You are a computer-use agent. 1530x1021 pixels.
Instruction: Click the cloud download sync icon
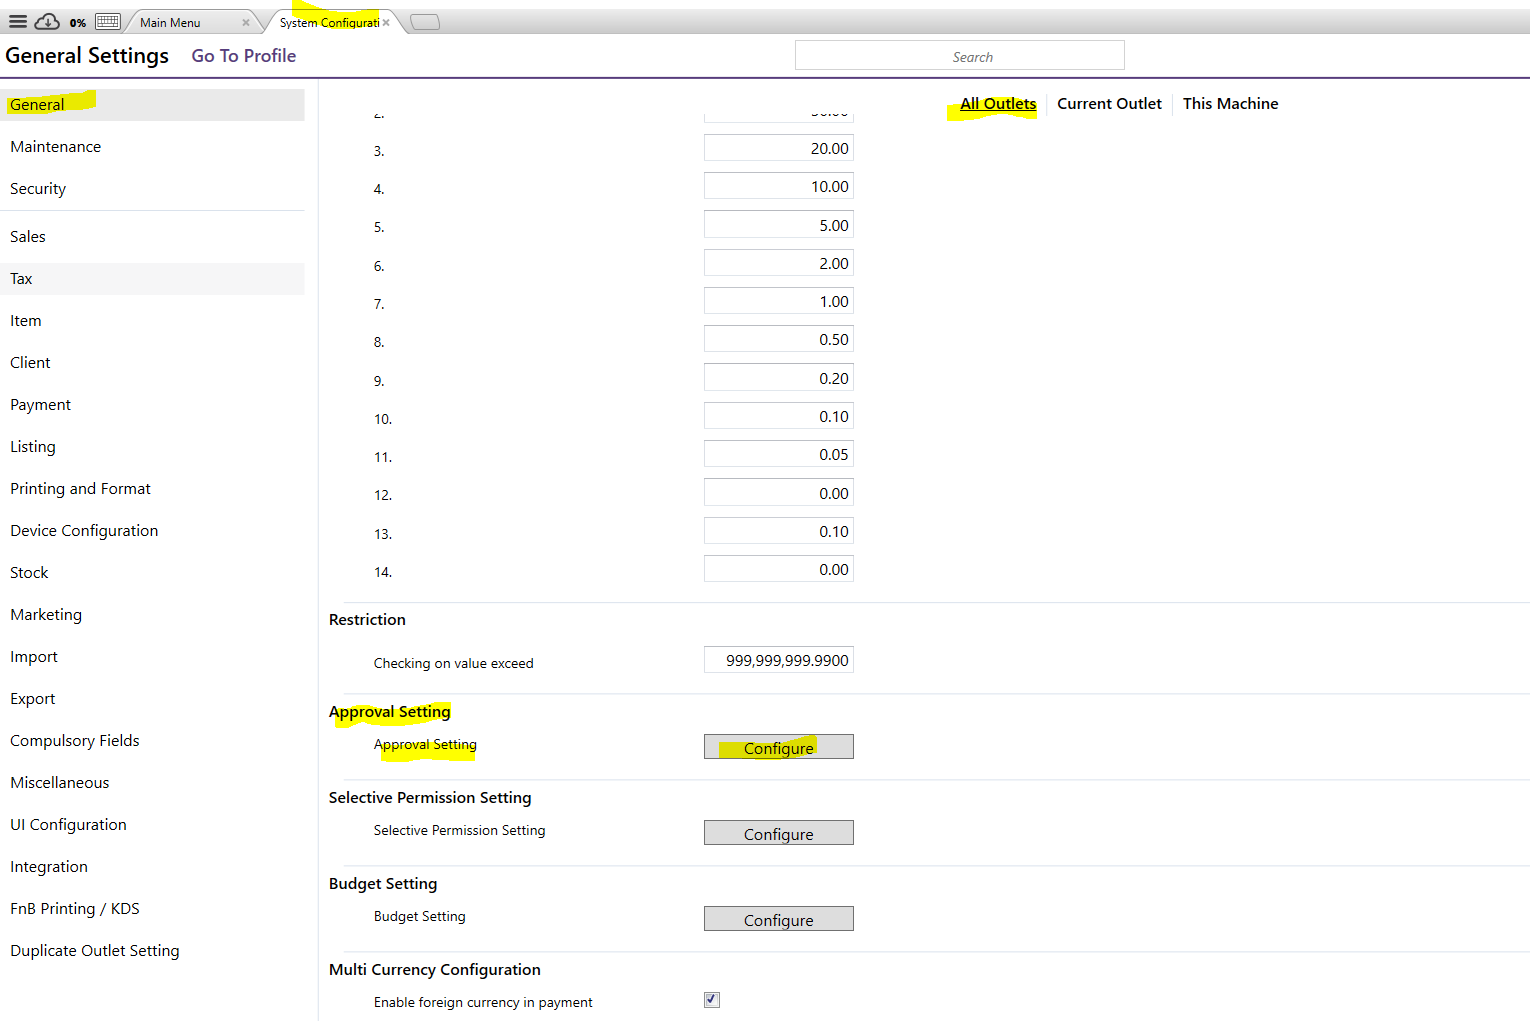pos(47,21)
